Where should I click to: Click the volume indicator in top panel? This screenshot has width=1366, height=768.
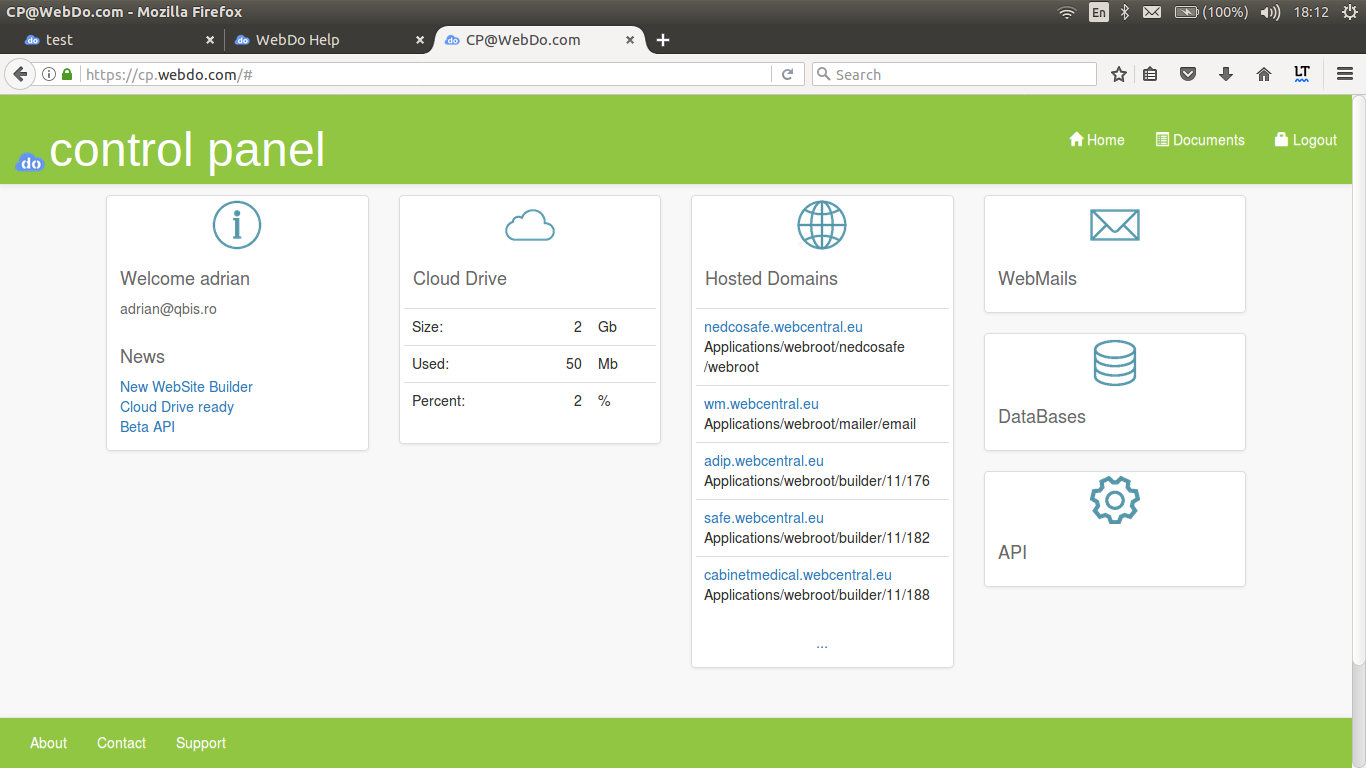[x=1271, y=12]
